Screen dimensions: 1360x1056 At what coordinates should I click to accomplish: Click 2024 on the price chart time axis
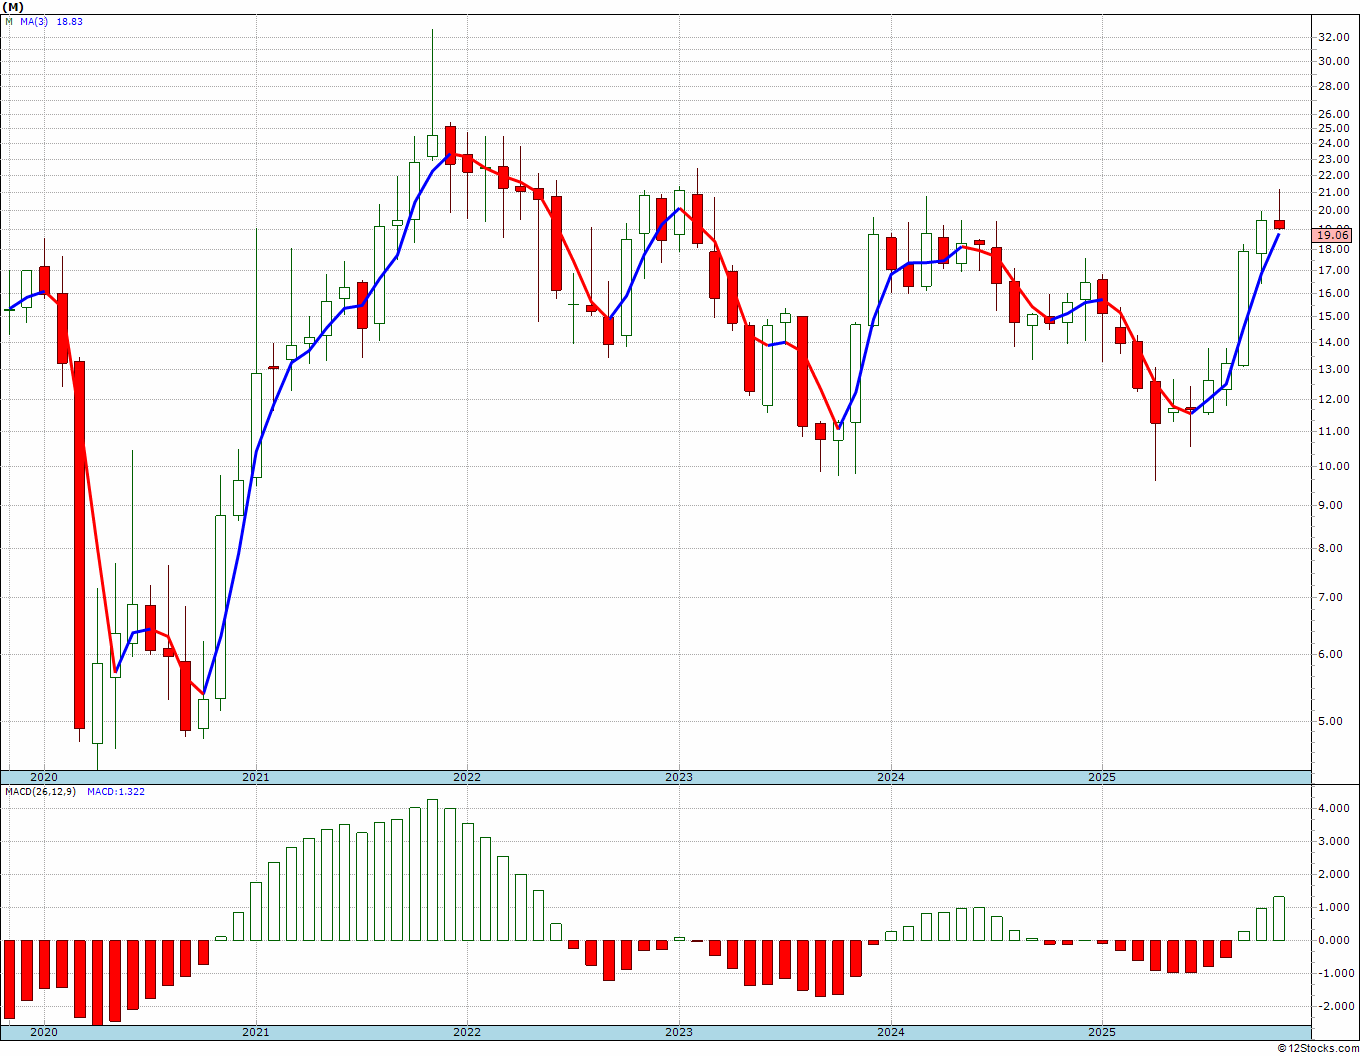tap(890, 777)
